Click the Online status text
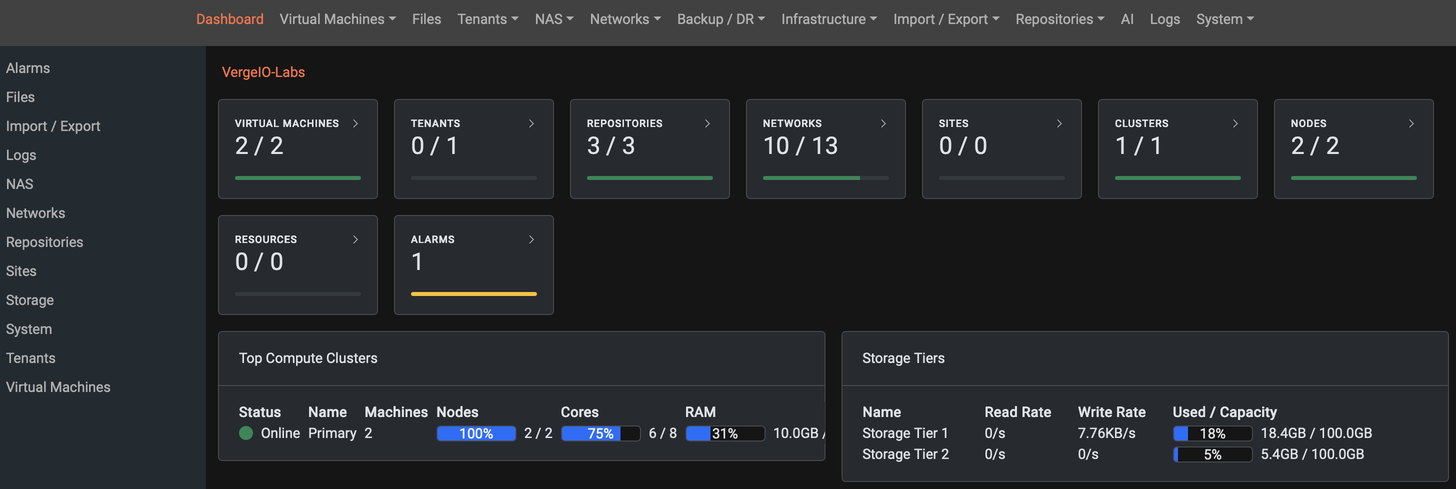1456x489 pixels. tap(280, 433)
